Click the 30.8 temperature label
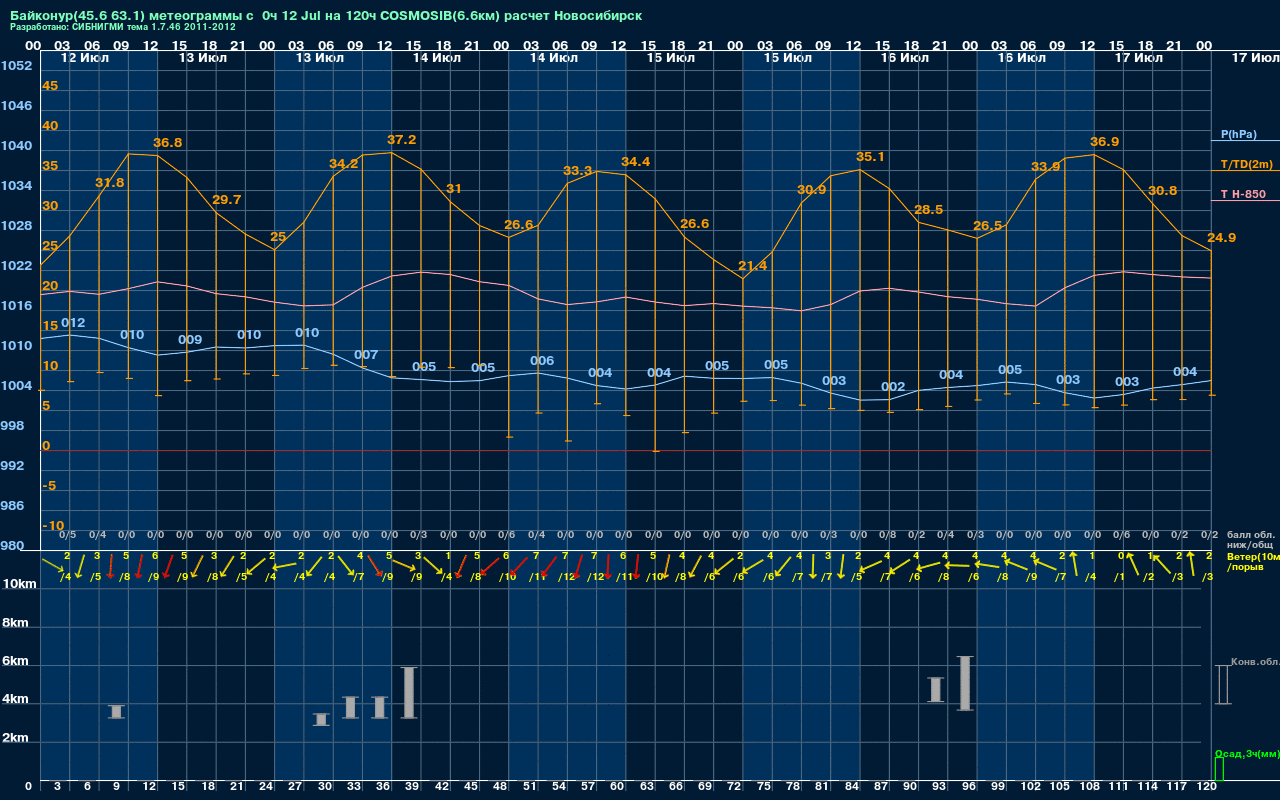 (x=1163, y=191)
